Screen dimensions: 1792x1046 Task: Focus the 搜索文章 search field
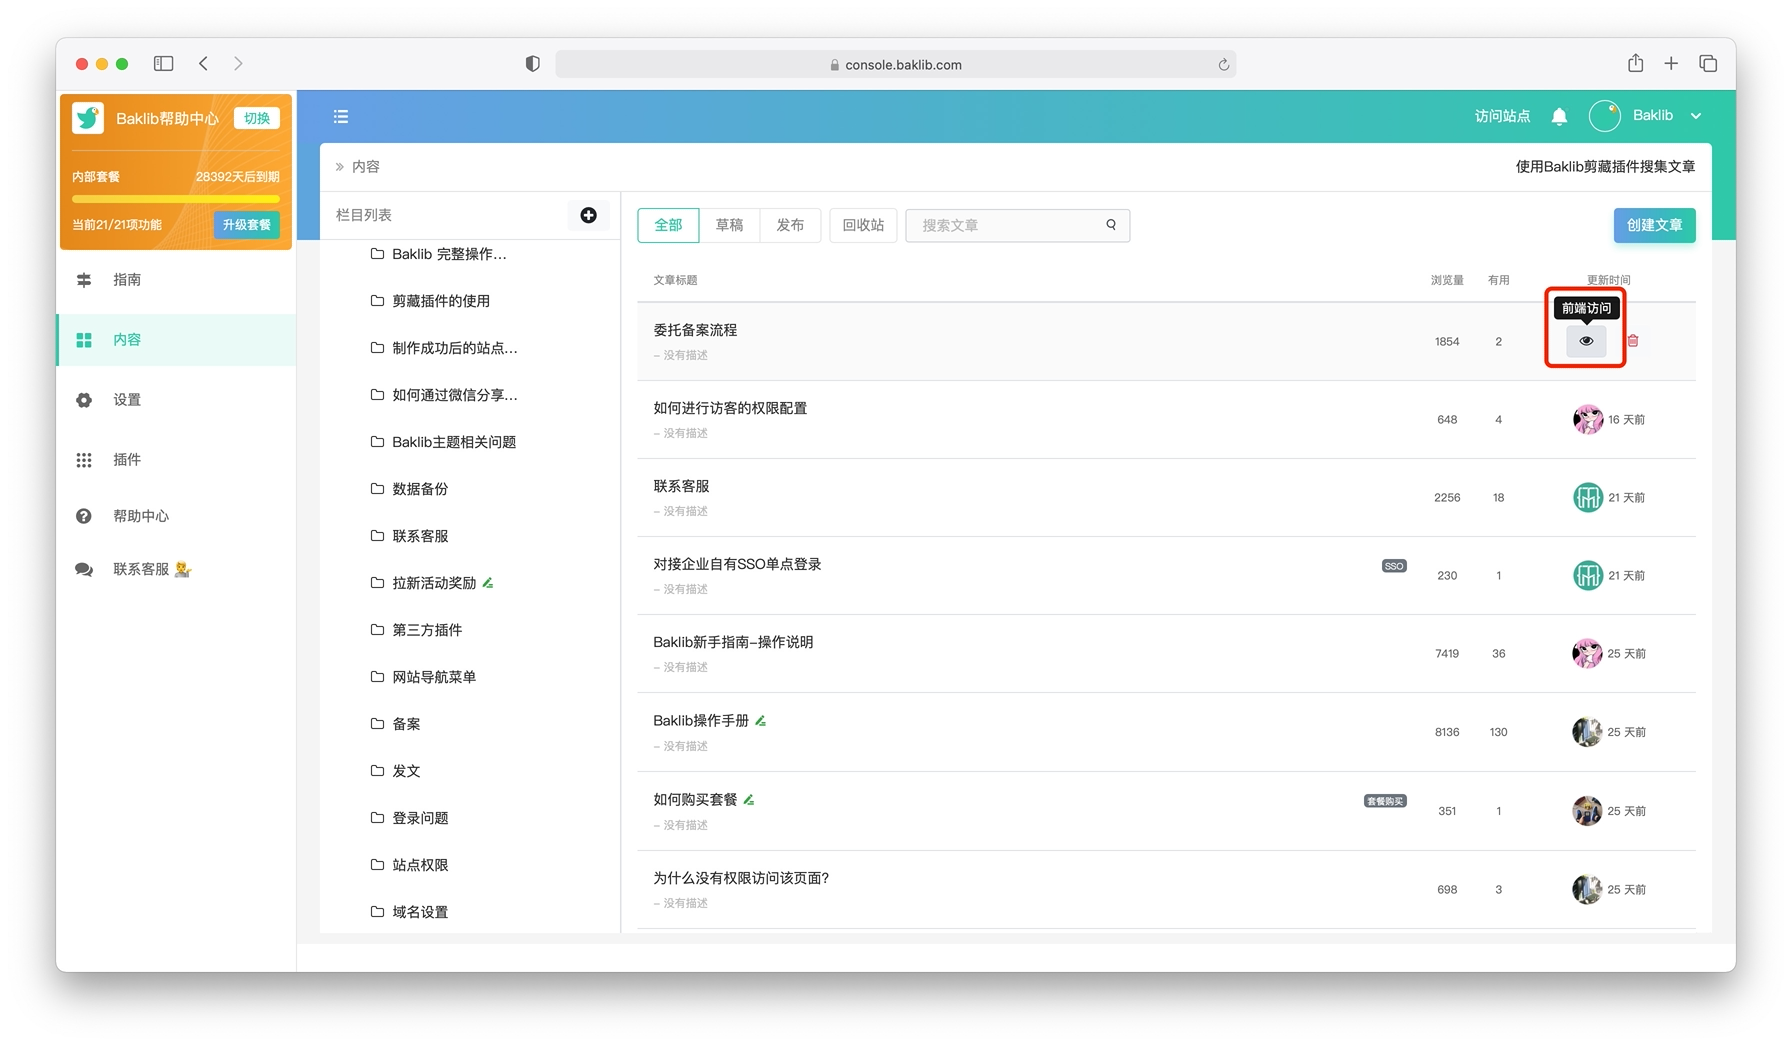[1018, 225]
